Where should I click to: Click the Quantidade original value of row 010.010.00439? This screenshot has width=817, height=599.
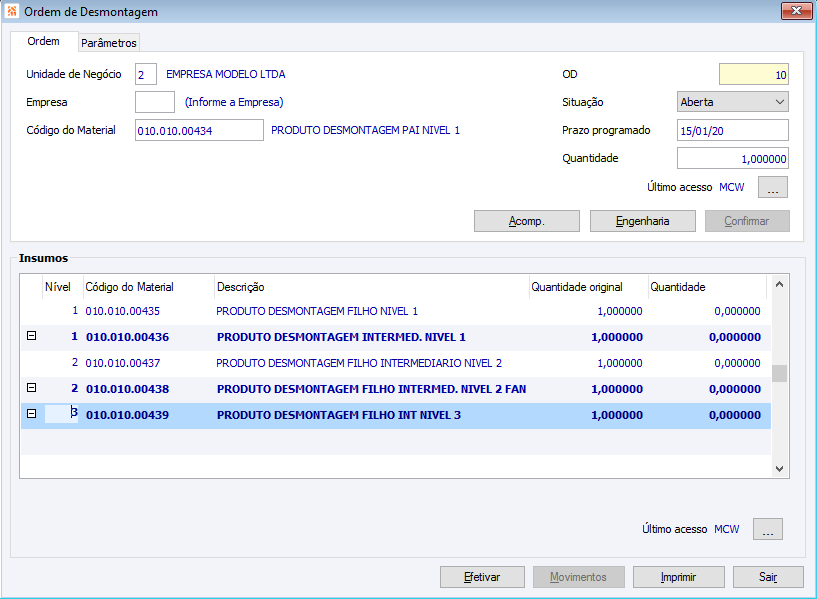617,416
